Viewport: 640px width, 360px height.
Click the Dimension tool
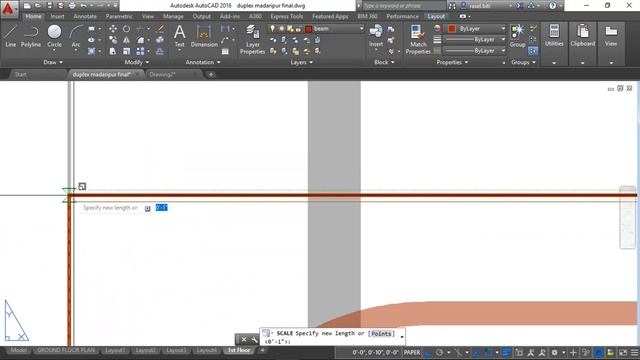pyautogui.click(x=204, y=36)
